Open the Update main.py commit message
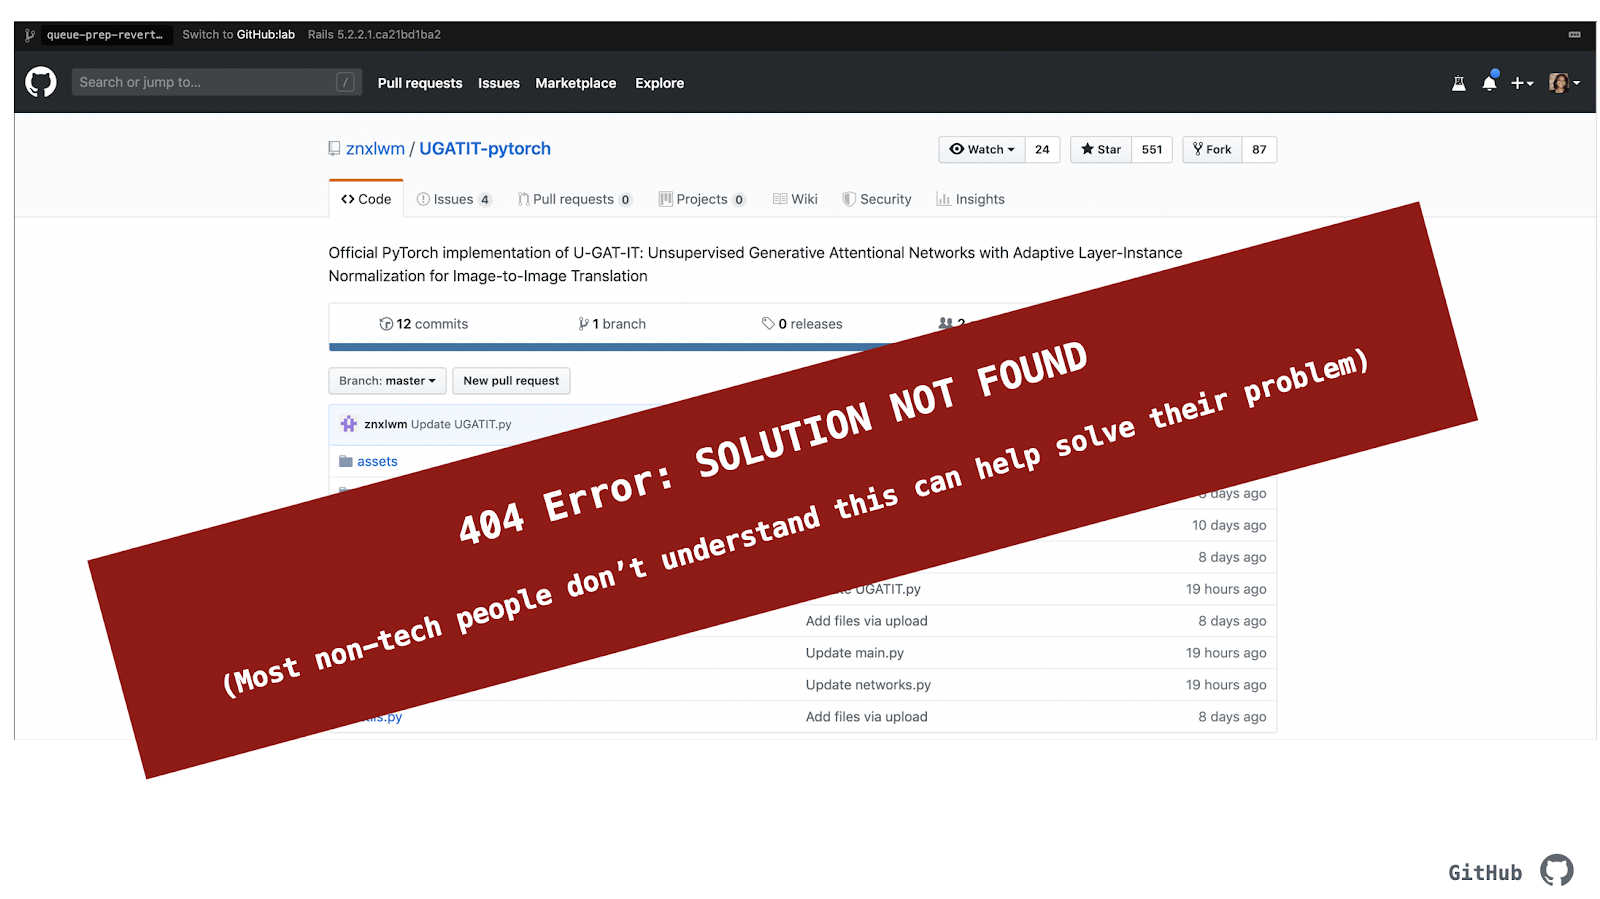 [x=855, y=653]
